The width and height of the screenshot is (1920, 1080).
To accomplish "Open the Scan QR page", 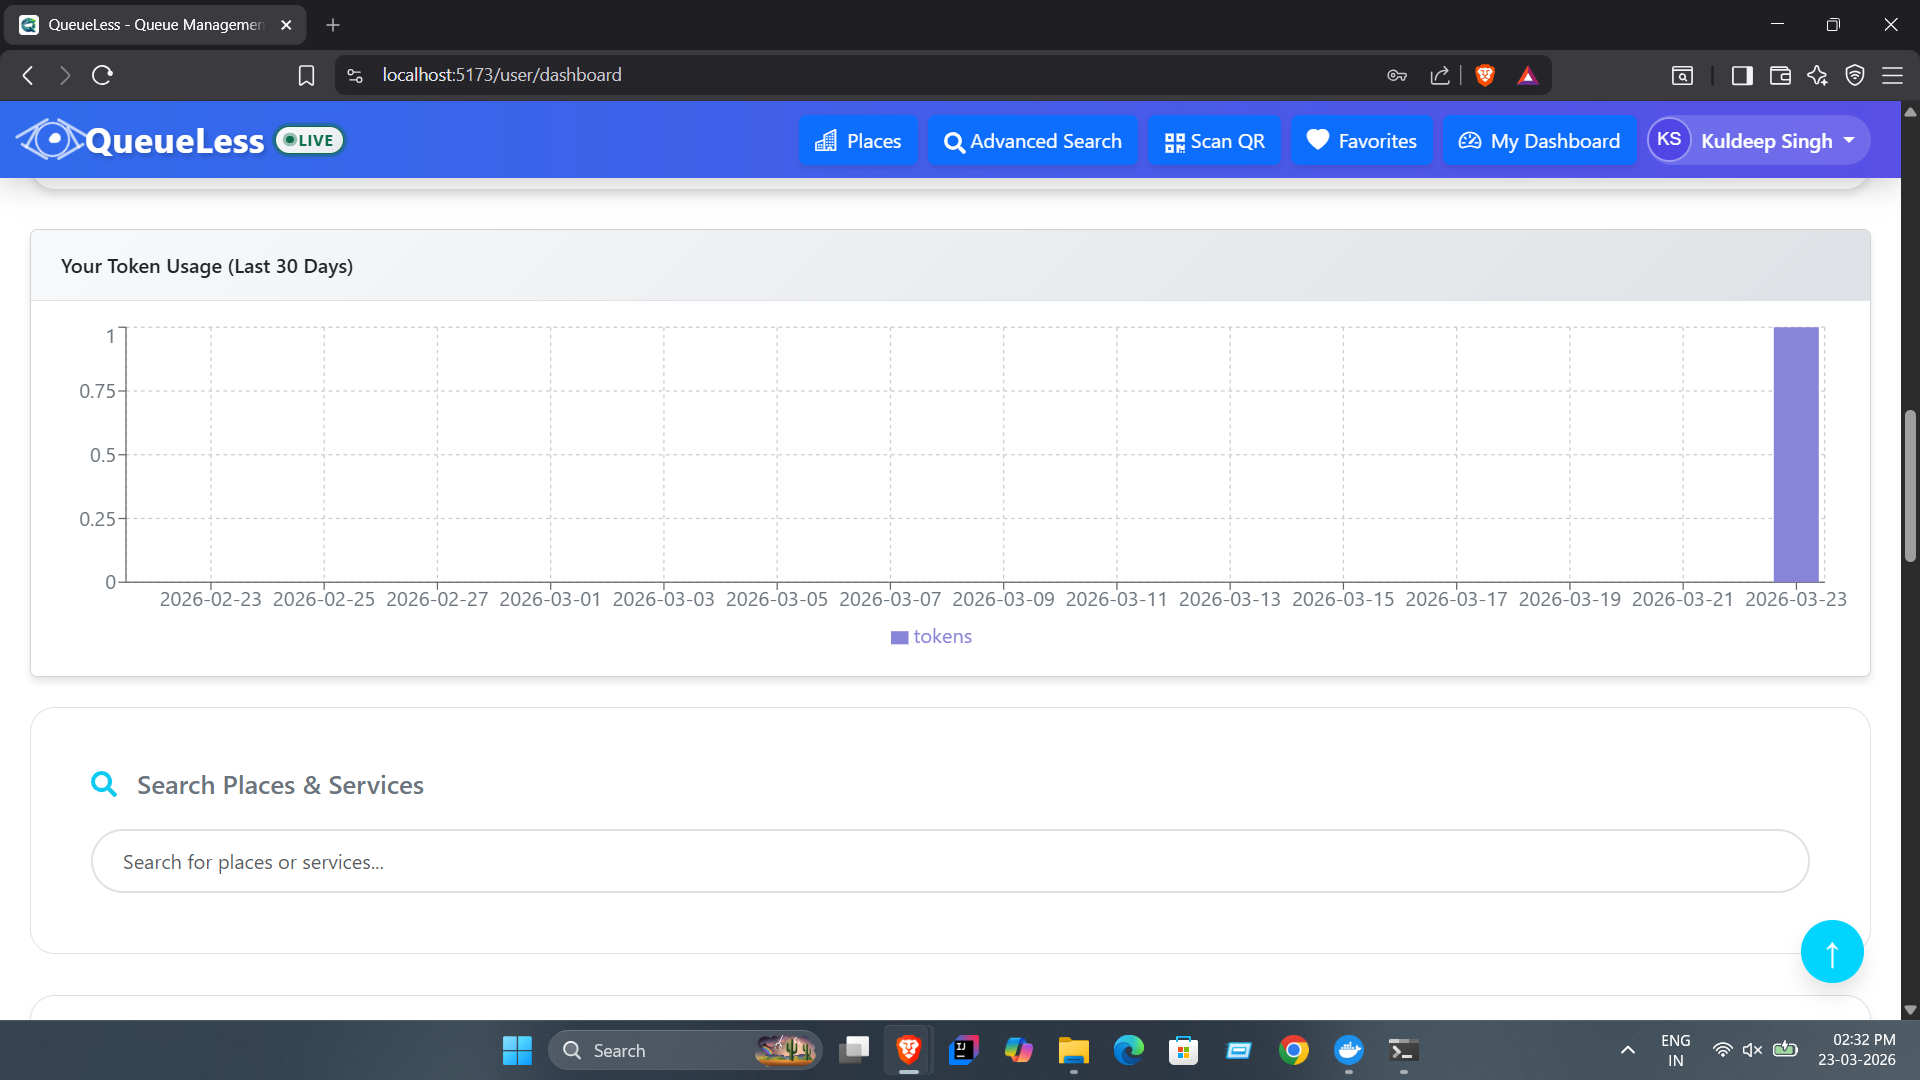I will tap(1214, 141).
